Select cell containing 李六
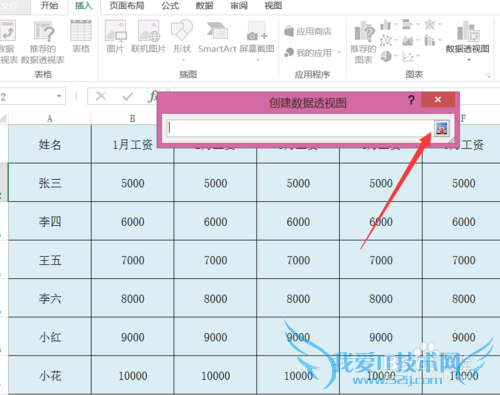The image size is (500, 395). click(x=50, y=298)
